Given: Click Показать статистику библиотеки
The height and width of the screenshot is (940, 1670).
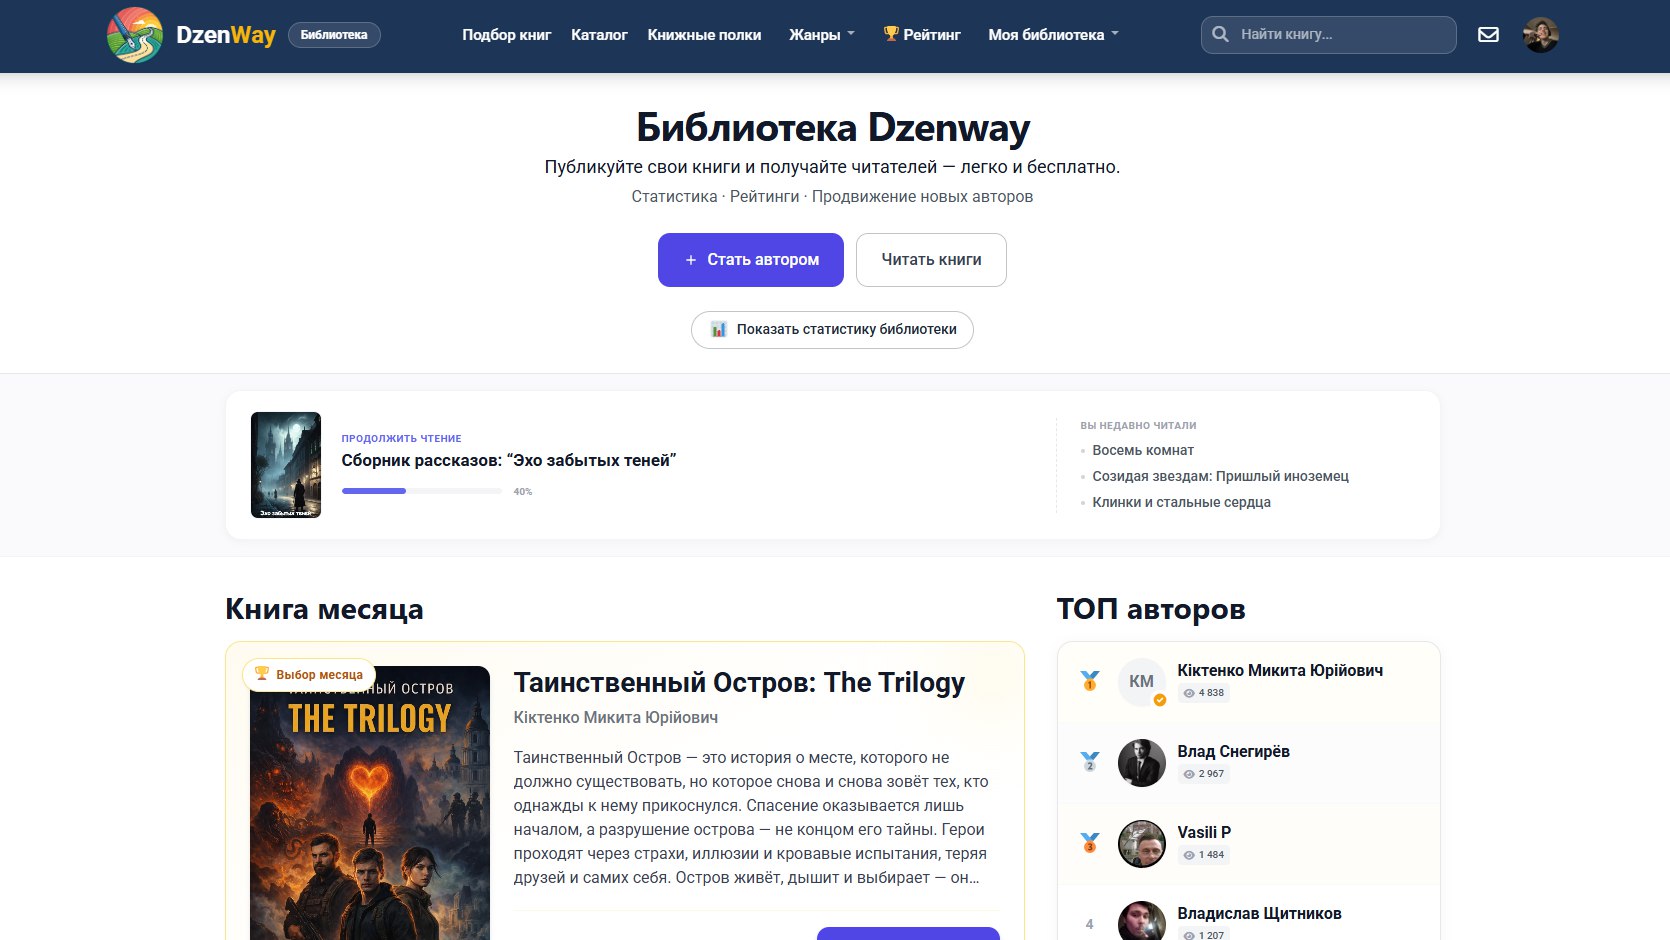Looking at the screenshot, I should click(832, 329).
